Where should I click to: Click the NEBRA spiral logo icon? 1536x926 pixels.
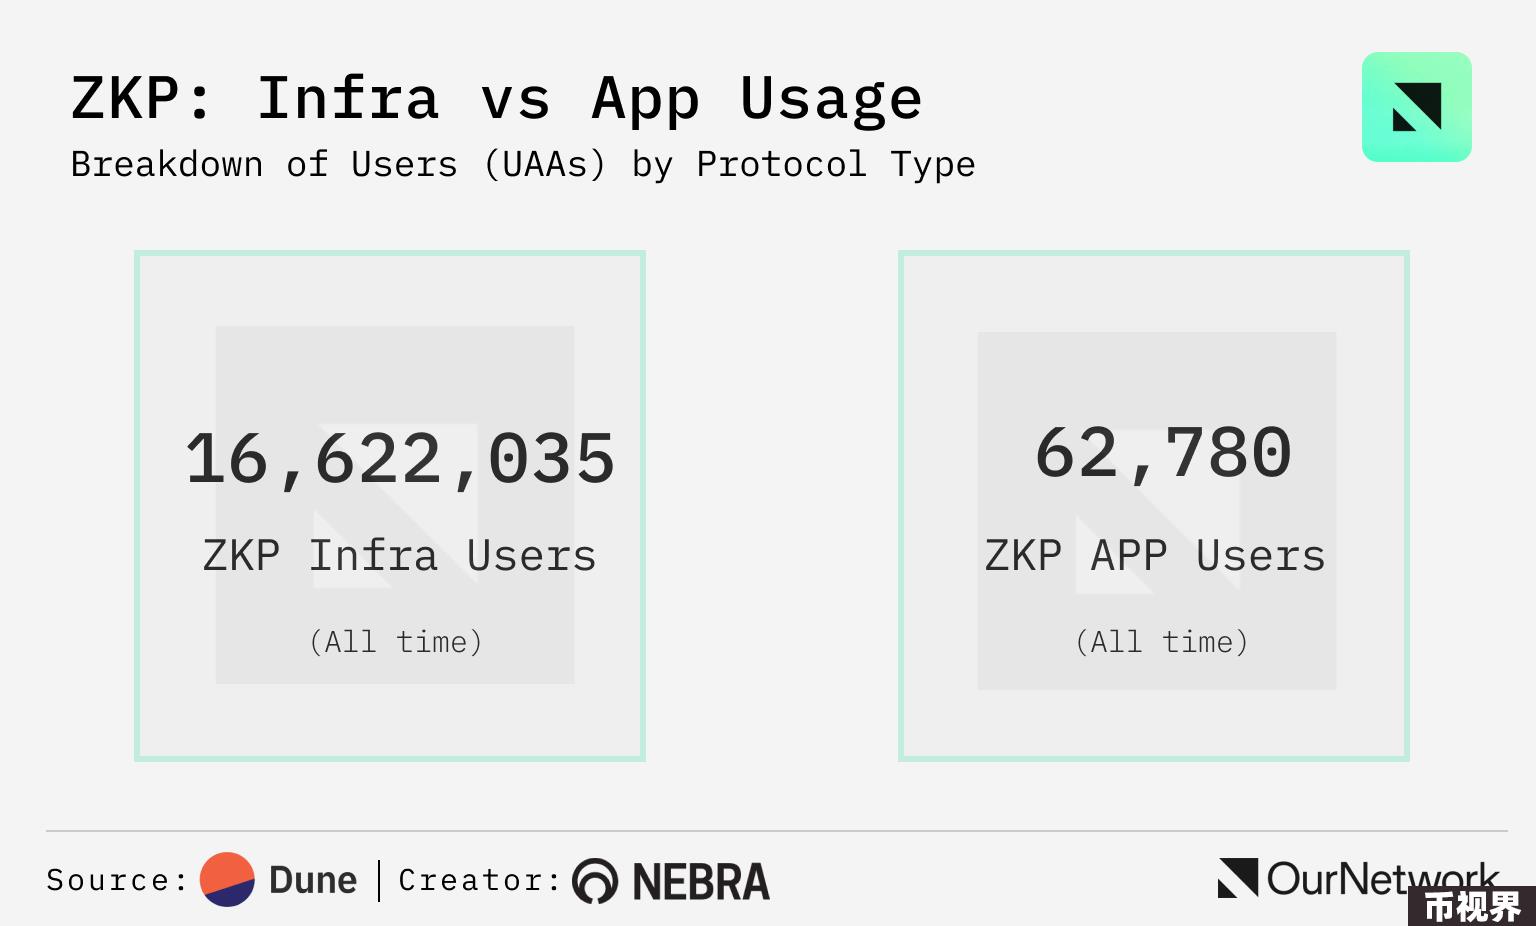point(595,881)
